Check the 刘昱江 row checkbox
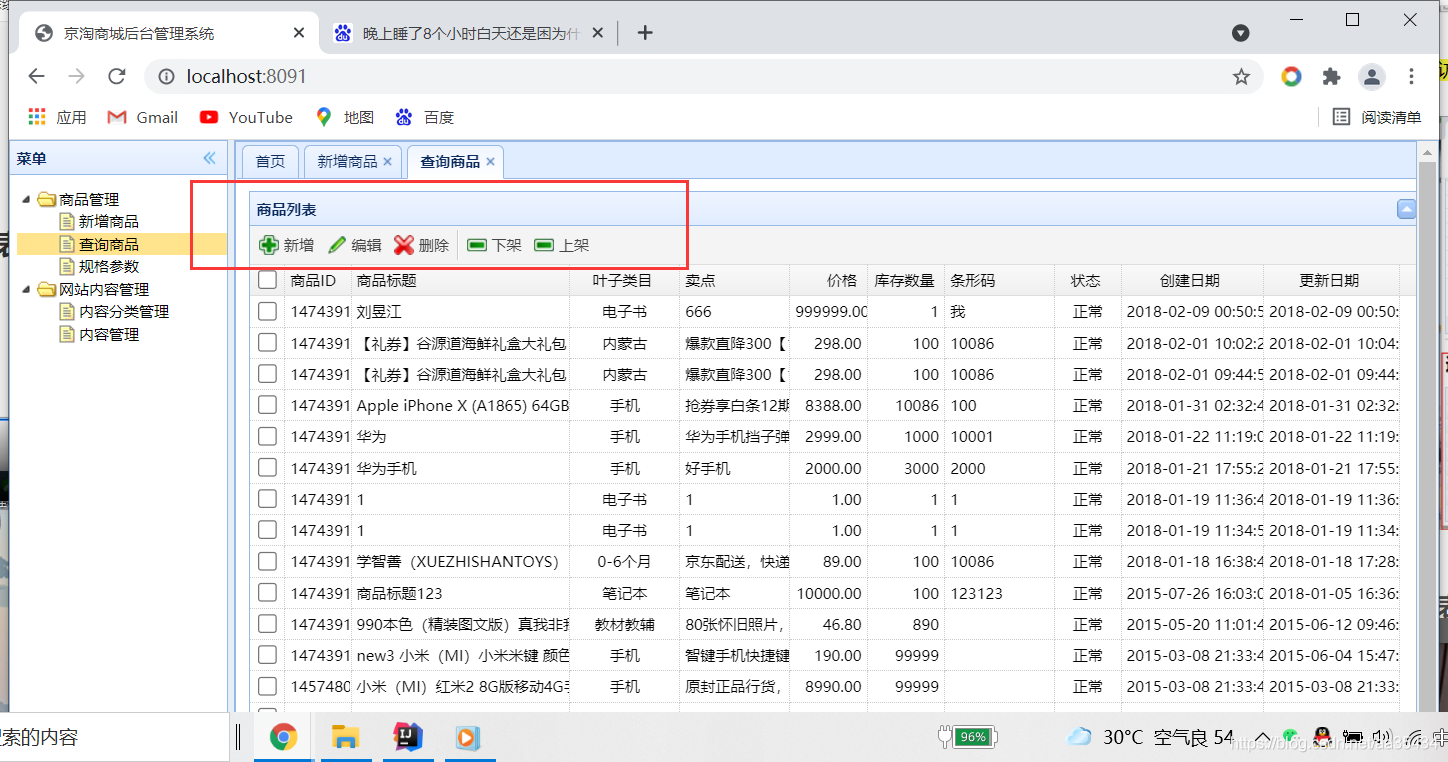Screen dimensions: 1448x762 (x=267, y=311)
